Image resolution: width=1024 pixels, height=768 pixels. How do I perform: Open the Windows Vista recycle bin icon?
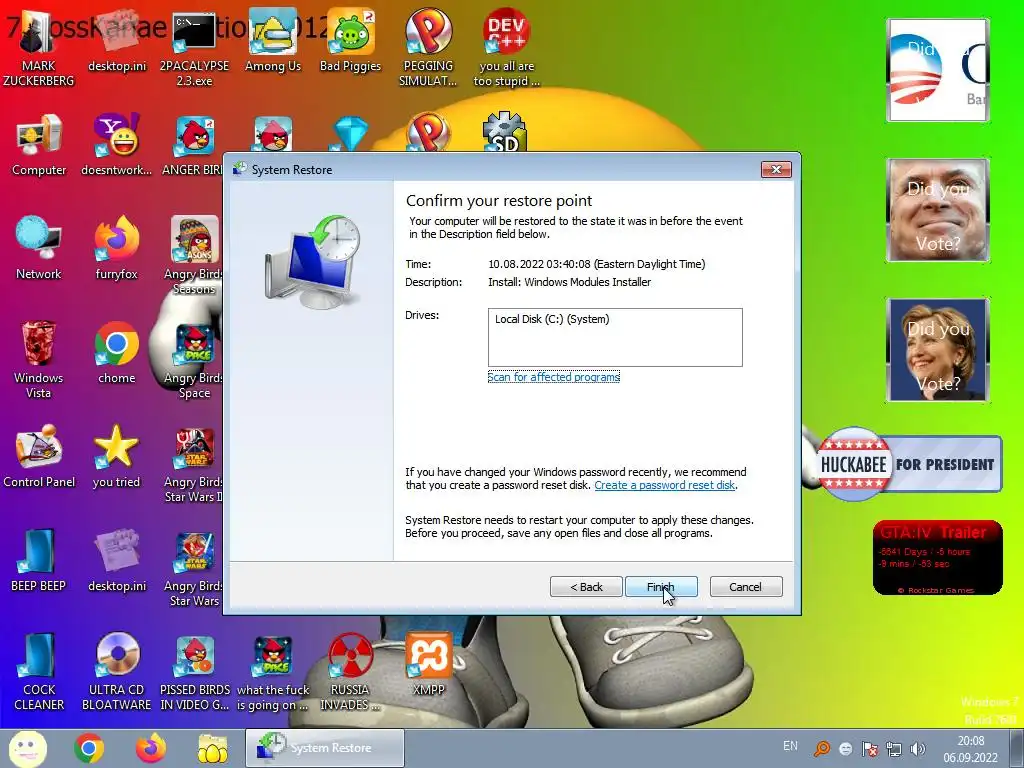click(39, 360)
